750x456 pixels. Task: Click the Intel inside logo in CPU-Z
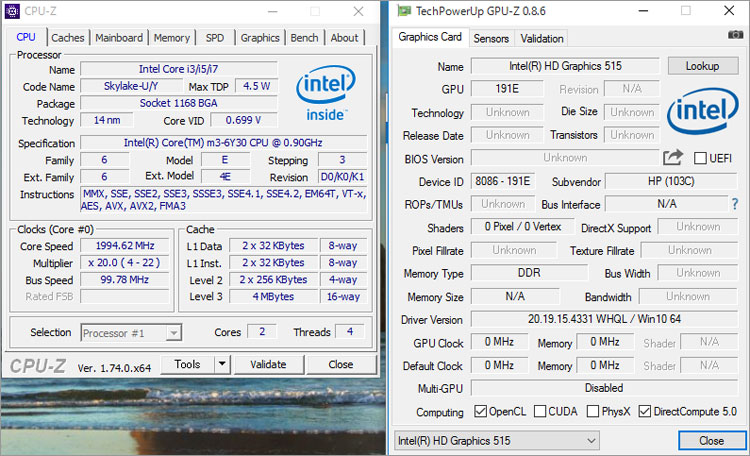click(326, 93)
